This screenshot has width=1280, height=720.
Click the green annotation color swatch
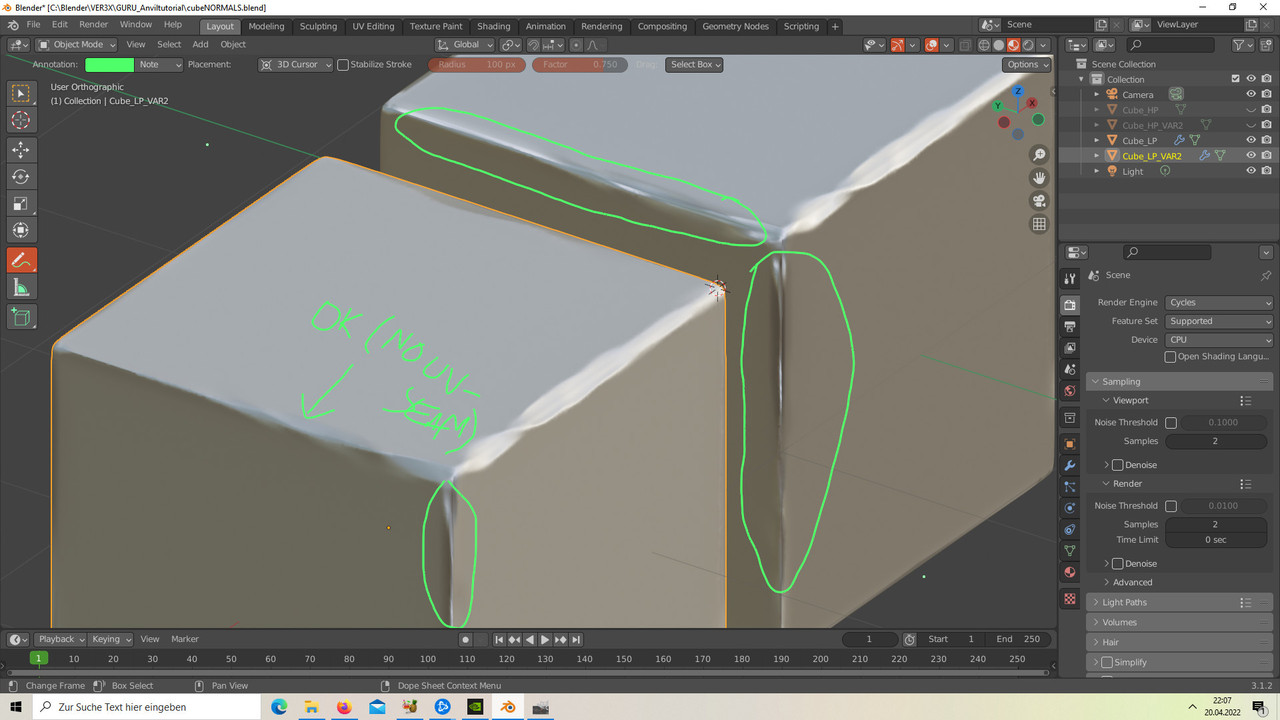(108, 64)
